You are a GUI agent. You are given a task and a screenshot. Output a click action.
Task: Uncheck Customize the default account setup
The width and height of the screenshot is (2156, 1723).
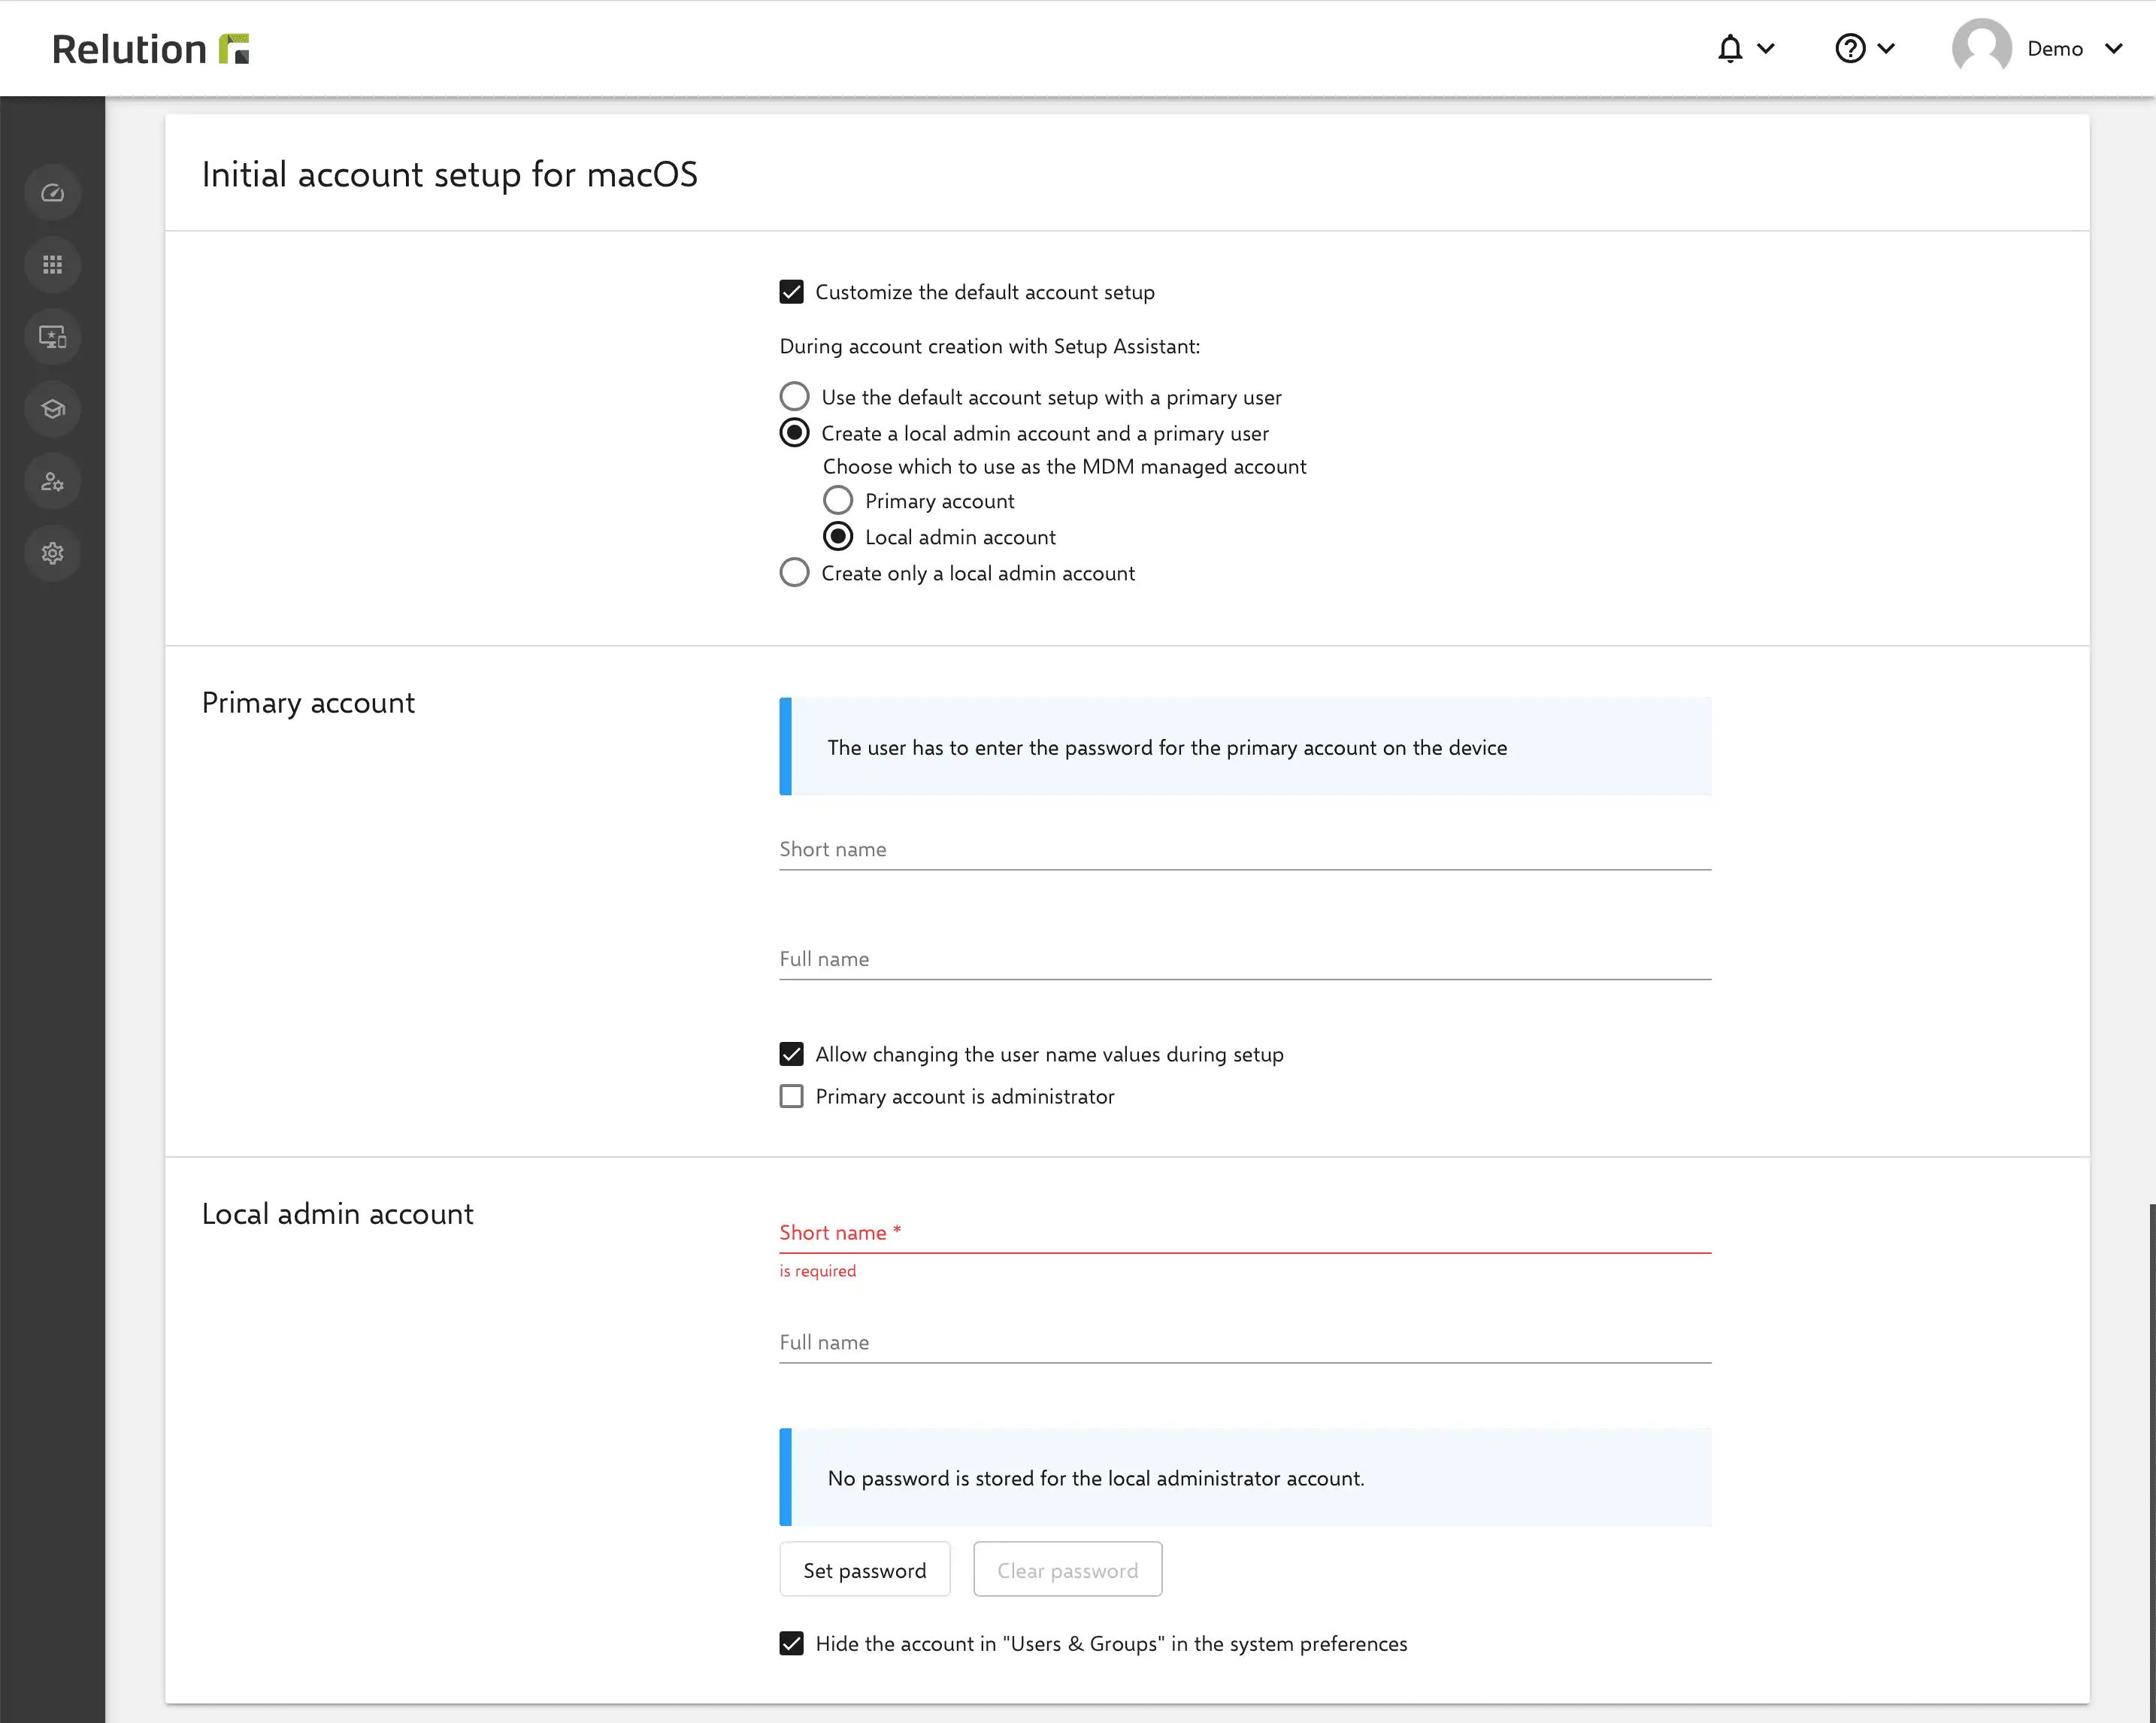tap(791, 292)
